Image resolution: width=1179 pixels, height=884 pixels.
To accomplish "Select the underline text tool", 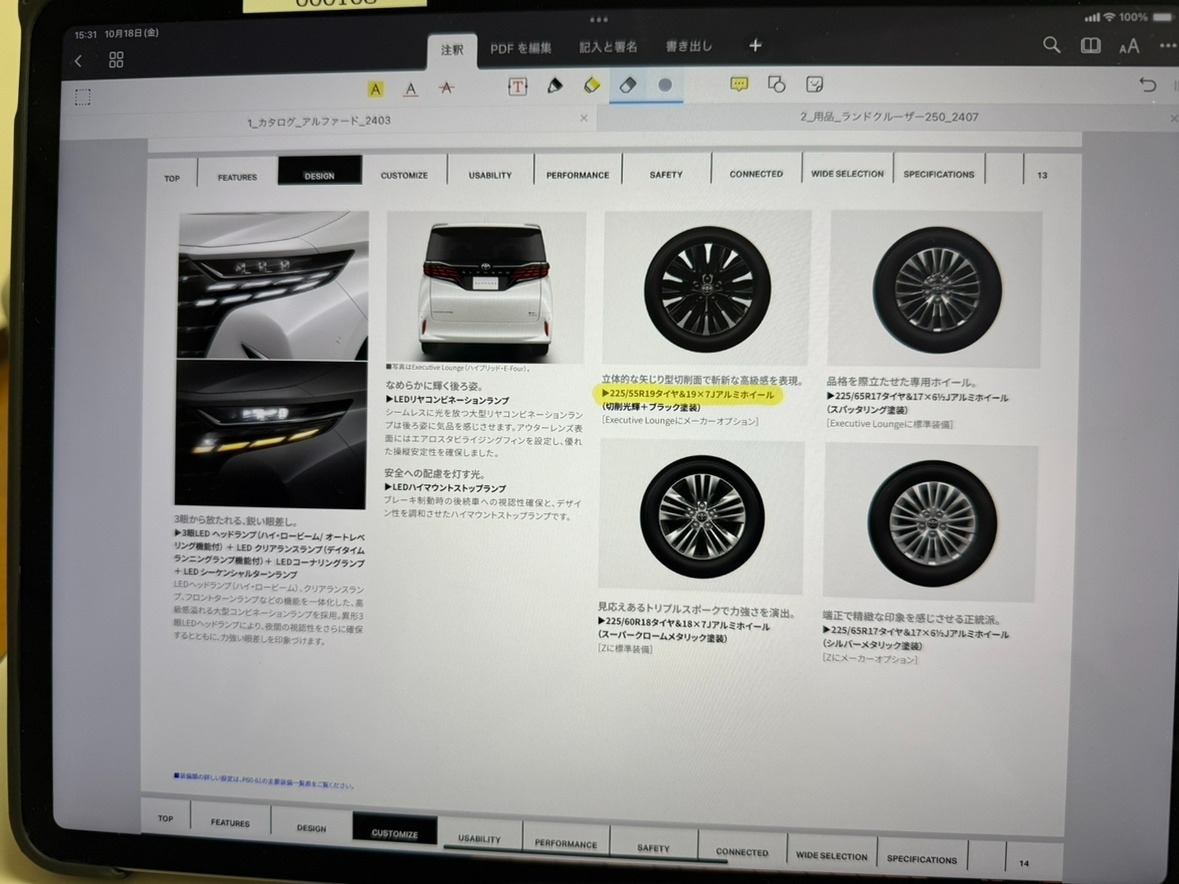I will (x=411, y=89).
